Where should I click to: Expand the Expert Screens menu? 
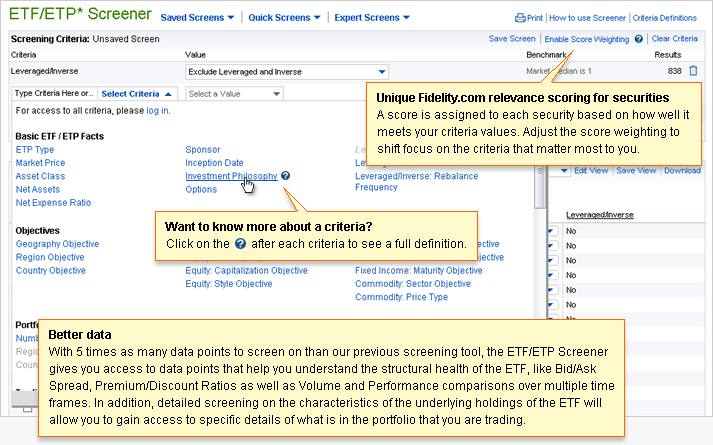coord(373,18)
